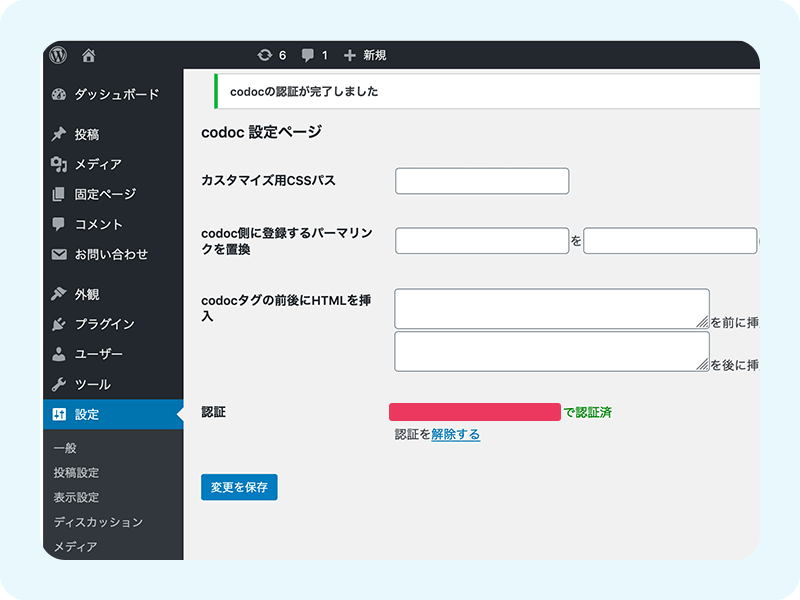This screenshot has width=800, height=600.
Task: Click the ツール wrench icon
Action: click(x=59, y=384)
